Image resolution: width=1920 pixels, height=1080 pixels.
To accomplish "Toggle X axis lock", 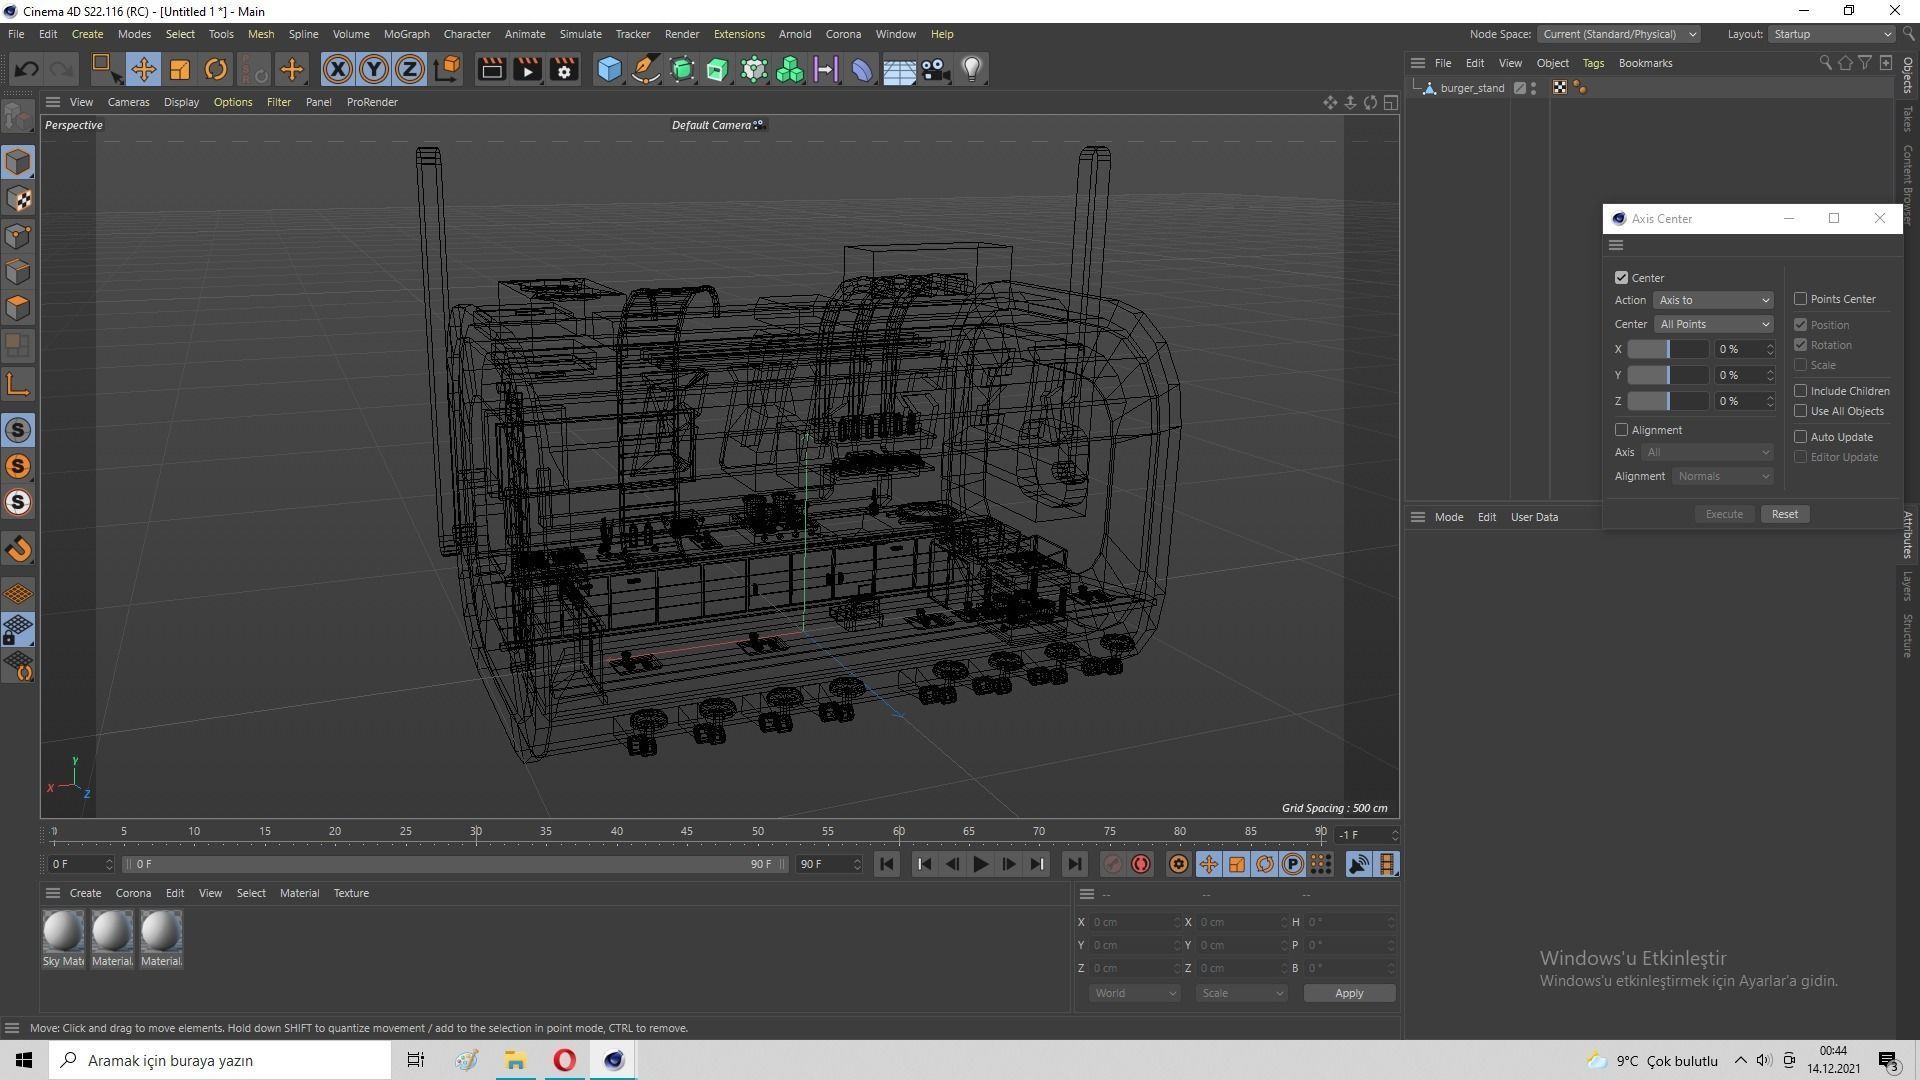I will tap(338, 69).
